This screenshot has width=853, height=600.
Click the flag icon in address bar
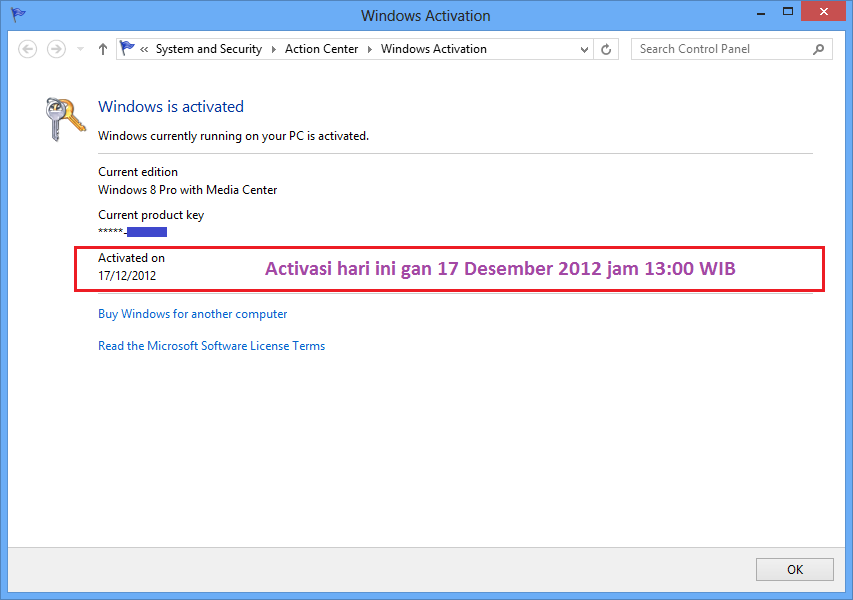tap(127, 48)
